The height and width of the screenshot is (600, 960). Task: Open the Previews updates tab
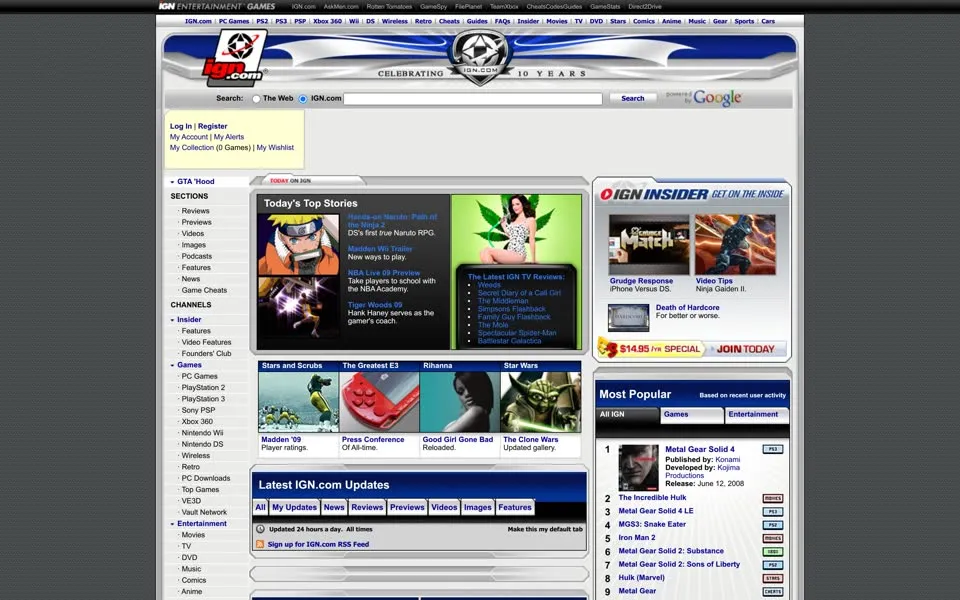[x=407, y=508]
